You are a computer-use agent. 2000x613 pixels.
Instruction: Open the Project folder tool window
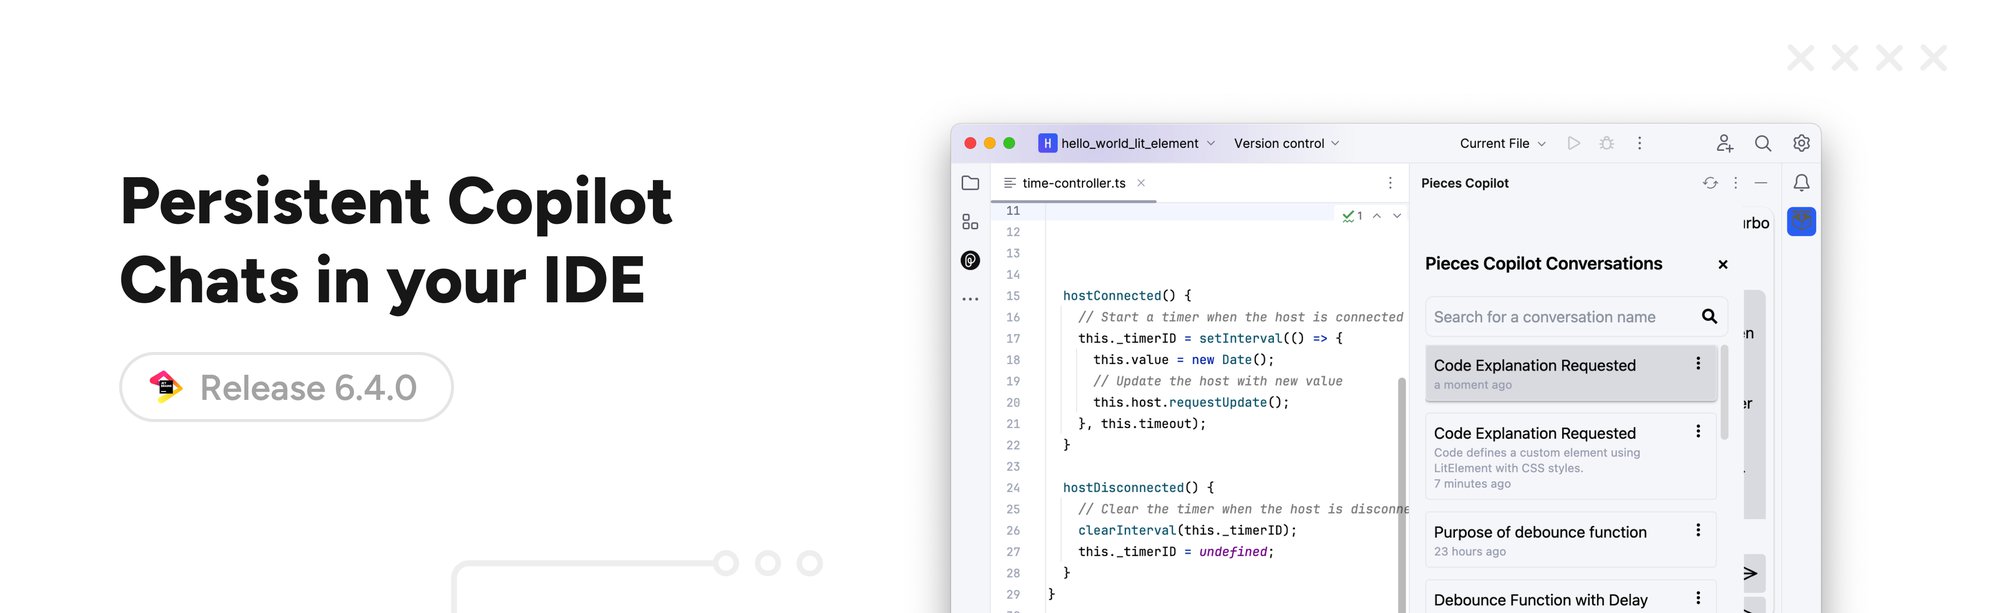pyautogui.click(x=970, y=183)
